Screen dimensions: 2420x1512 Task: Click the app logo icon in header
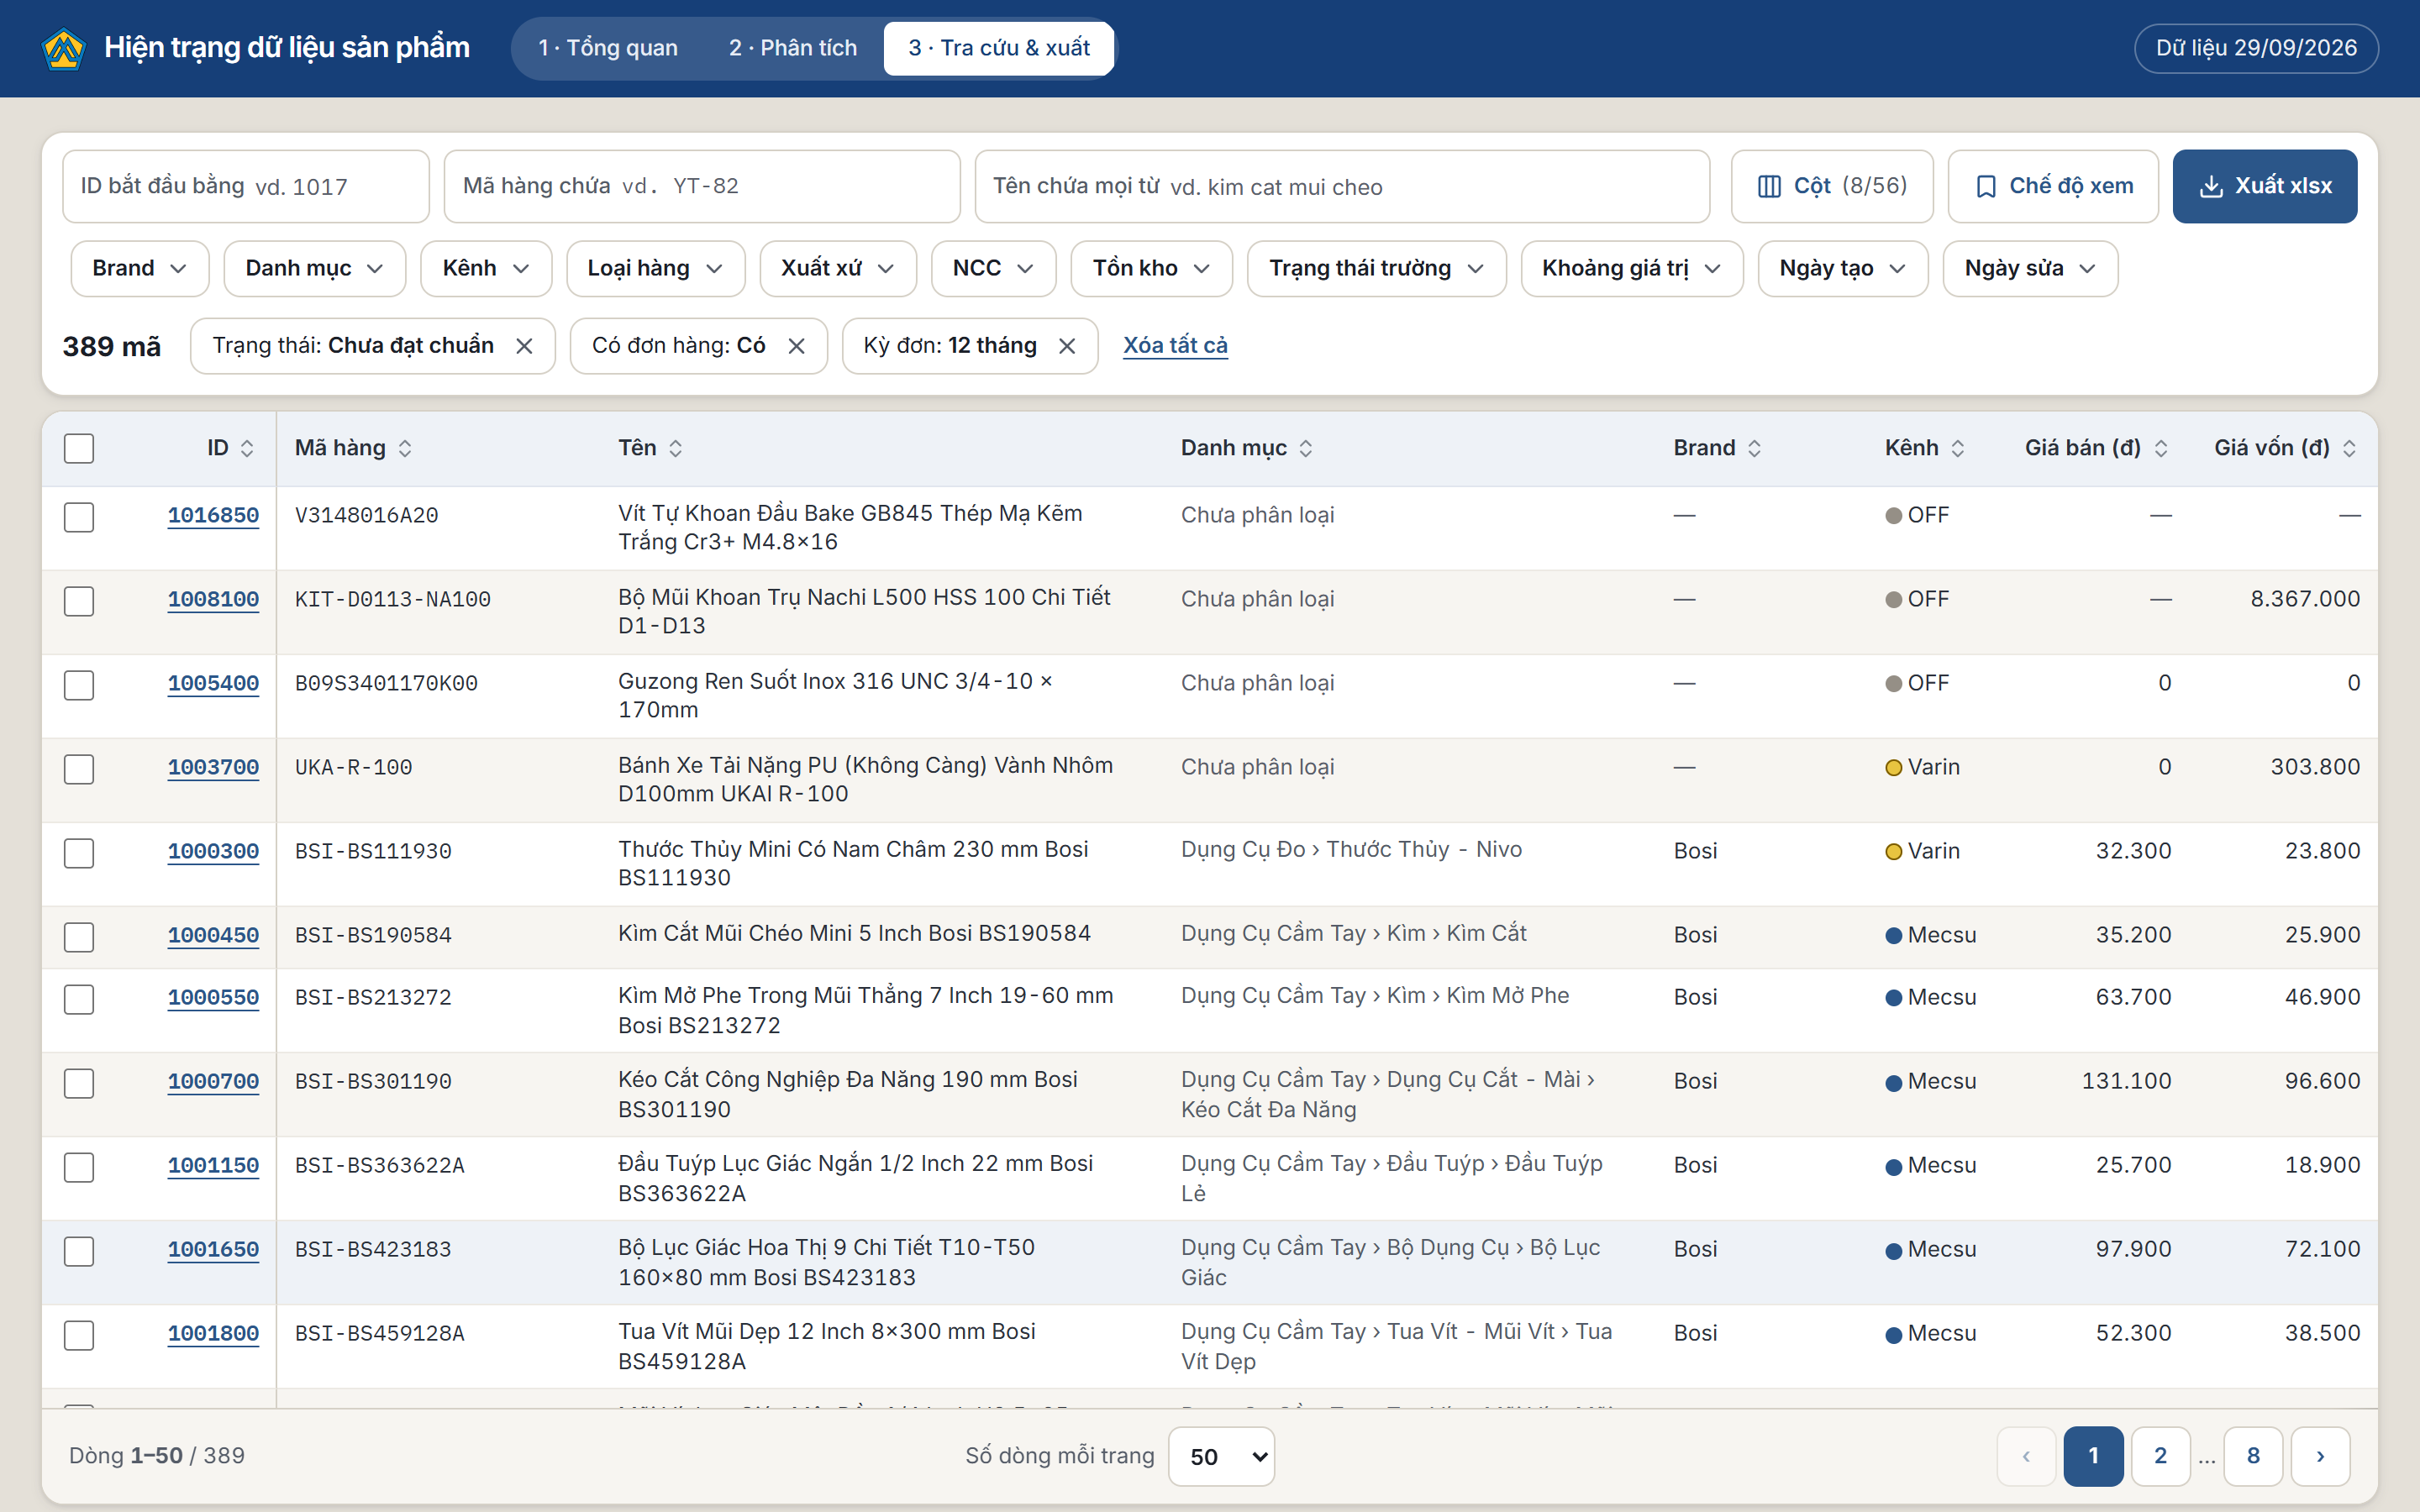[64, 48]
